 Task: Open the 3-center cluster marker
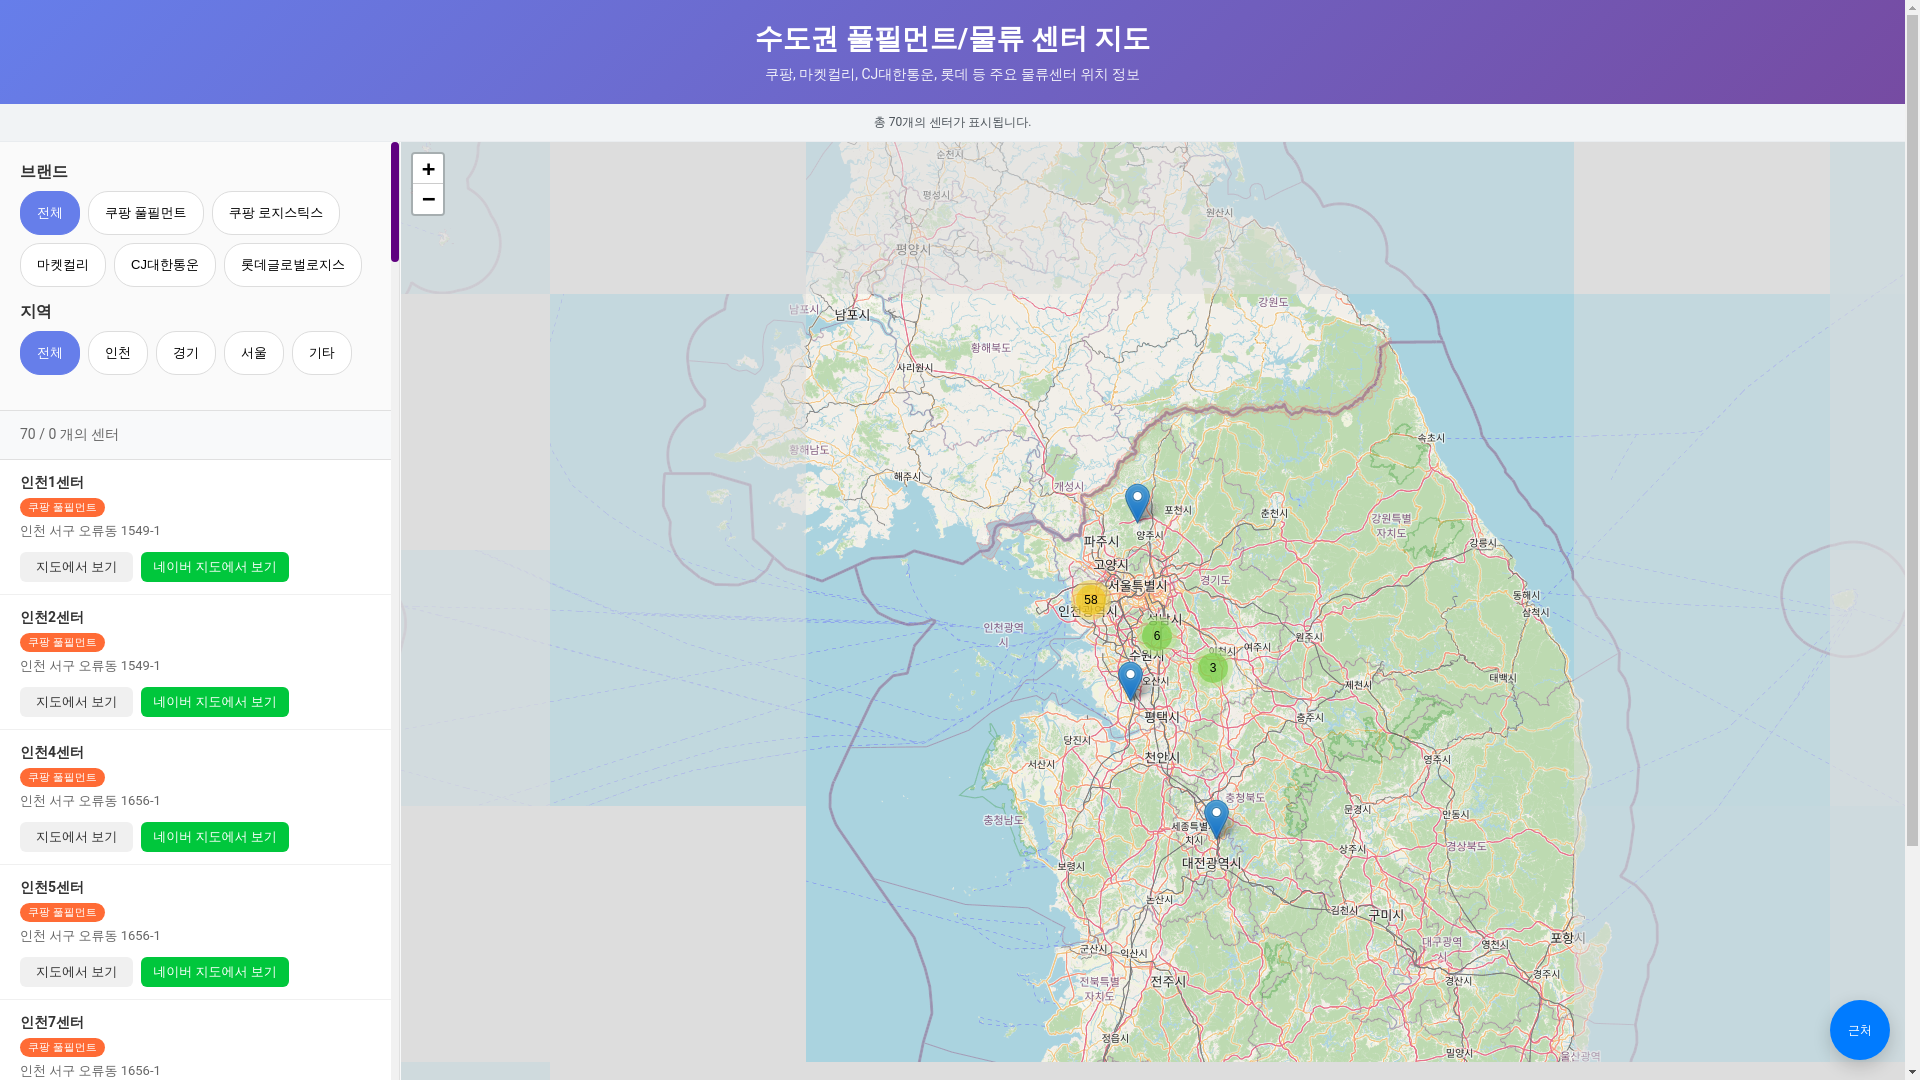[x=1213, y=668]
